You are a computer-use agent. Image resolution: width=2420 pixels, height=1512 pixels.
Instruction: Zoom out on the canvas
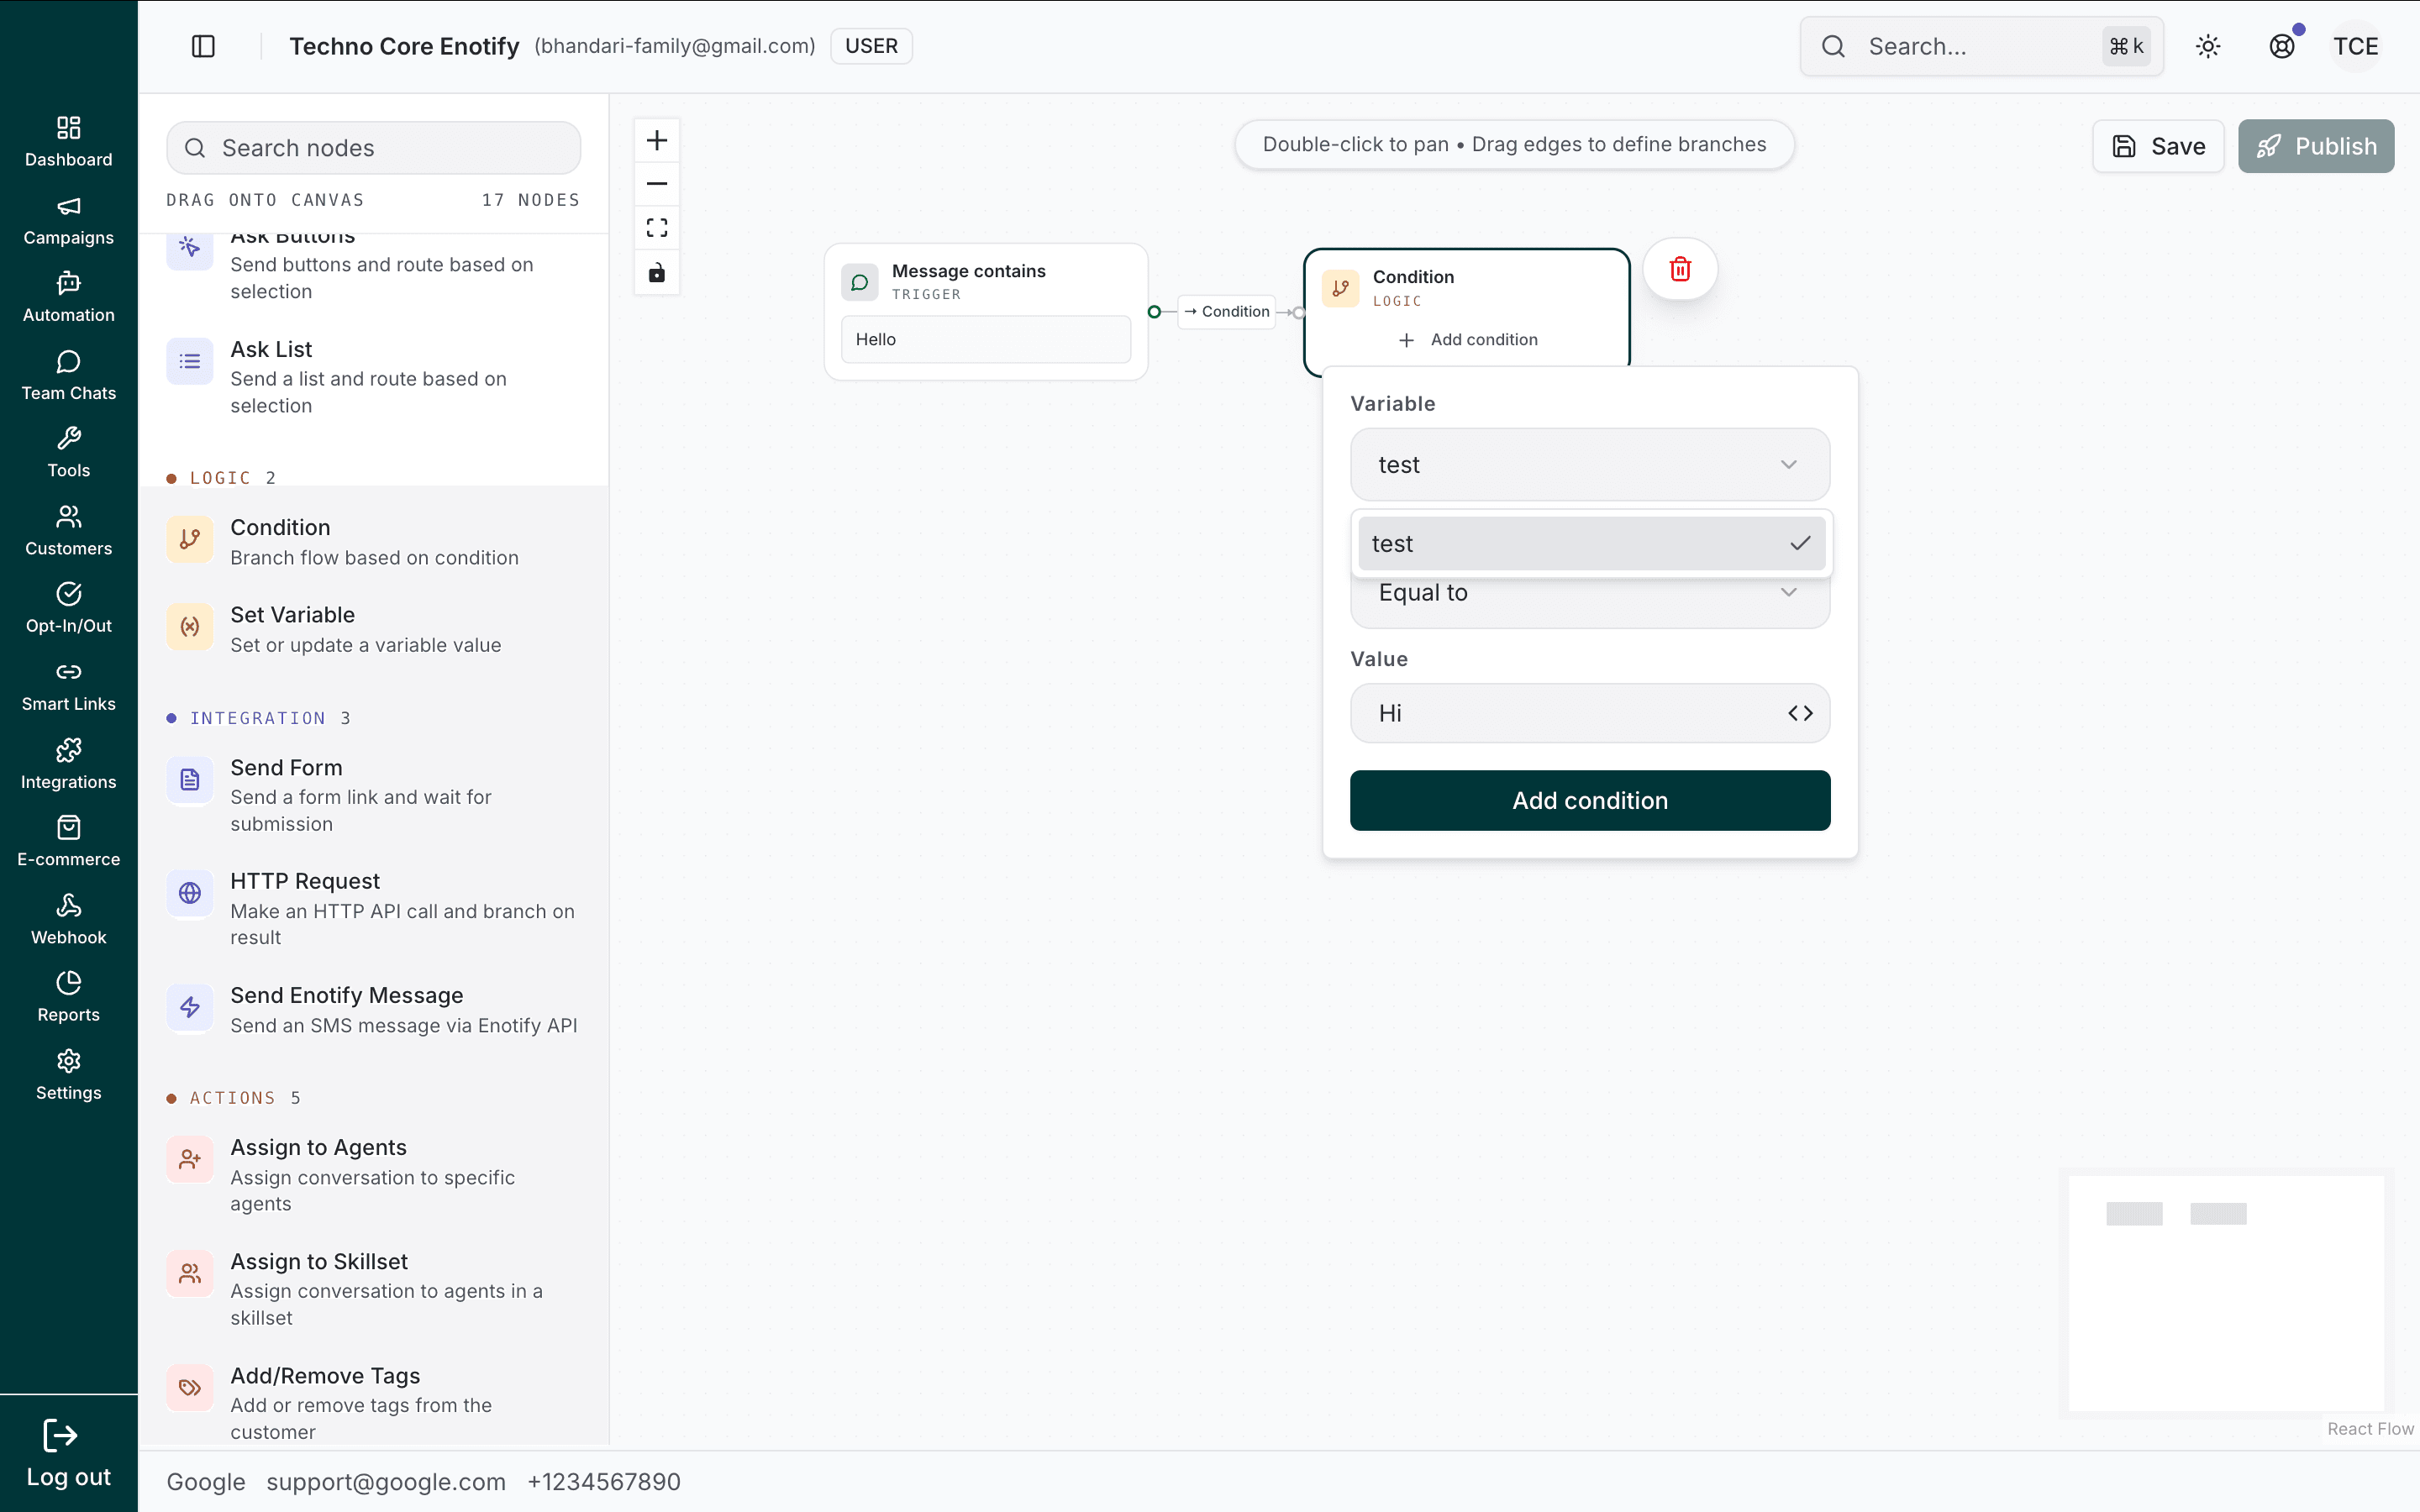[657, 184]
